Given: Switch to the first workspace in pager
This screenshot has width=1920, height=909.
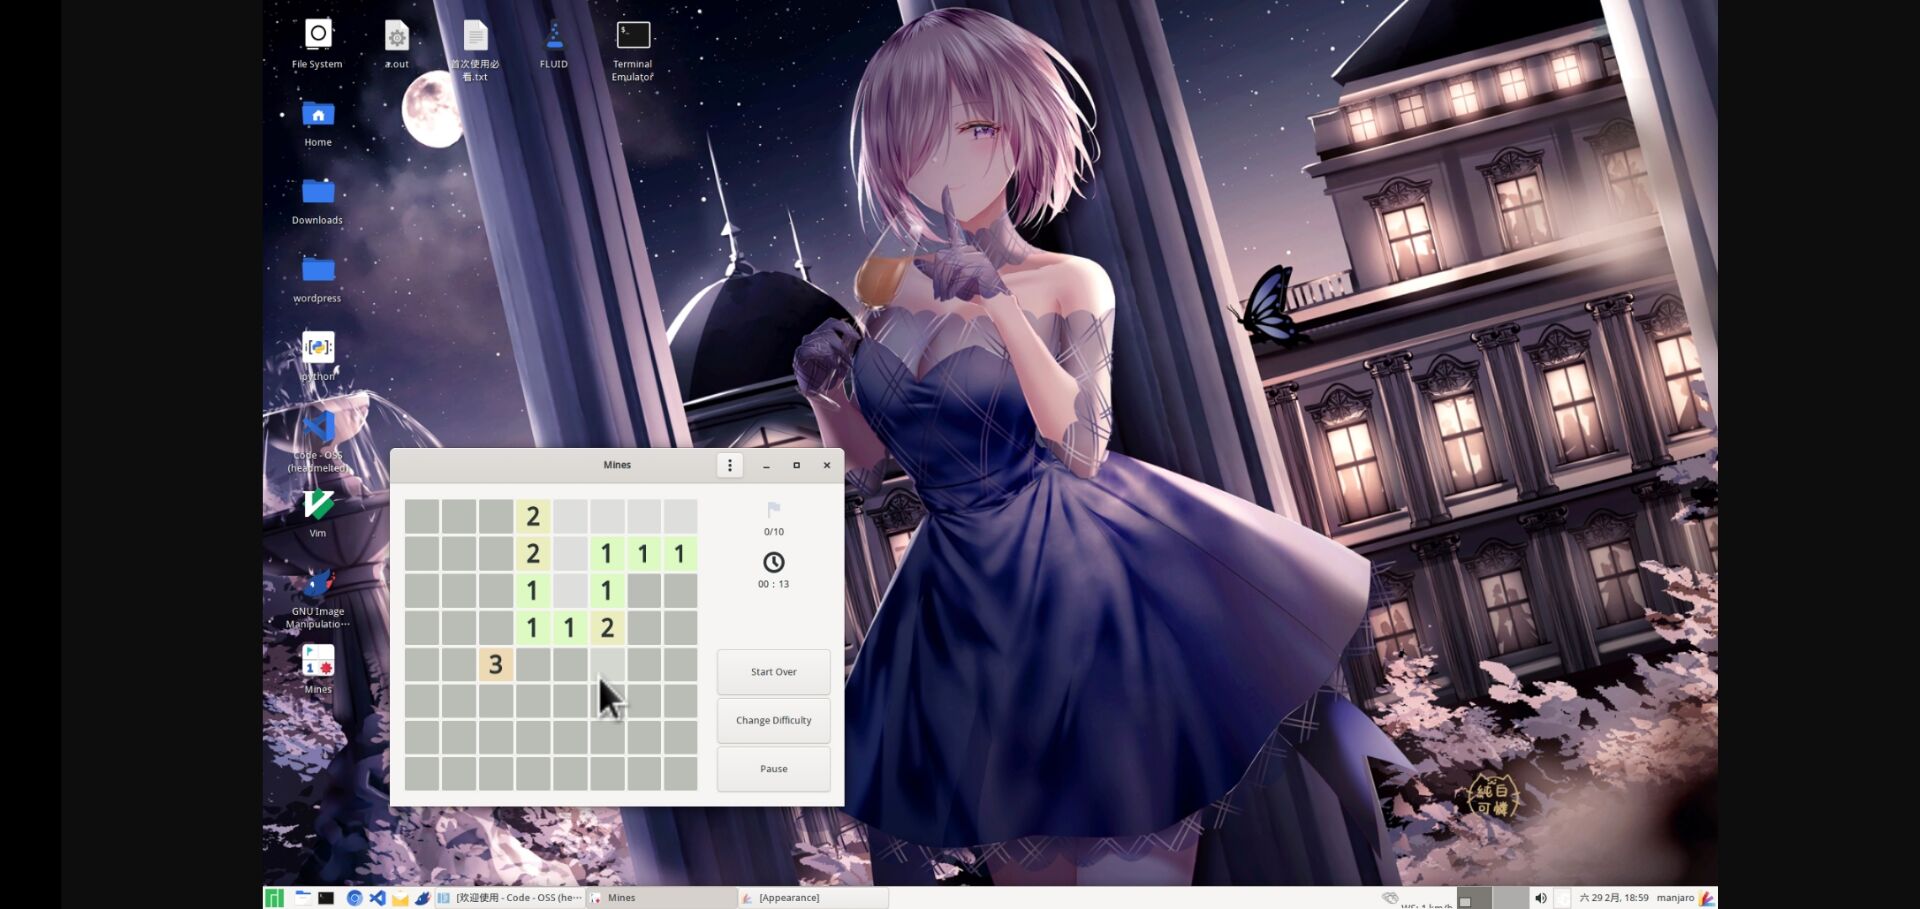Looking at the screenshot, I should [x=1474, y=898].
